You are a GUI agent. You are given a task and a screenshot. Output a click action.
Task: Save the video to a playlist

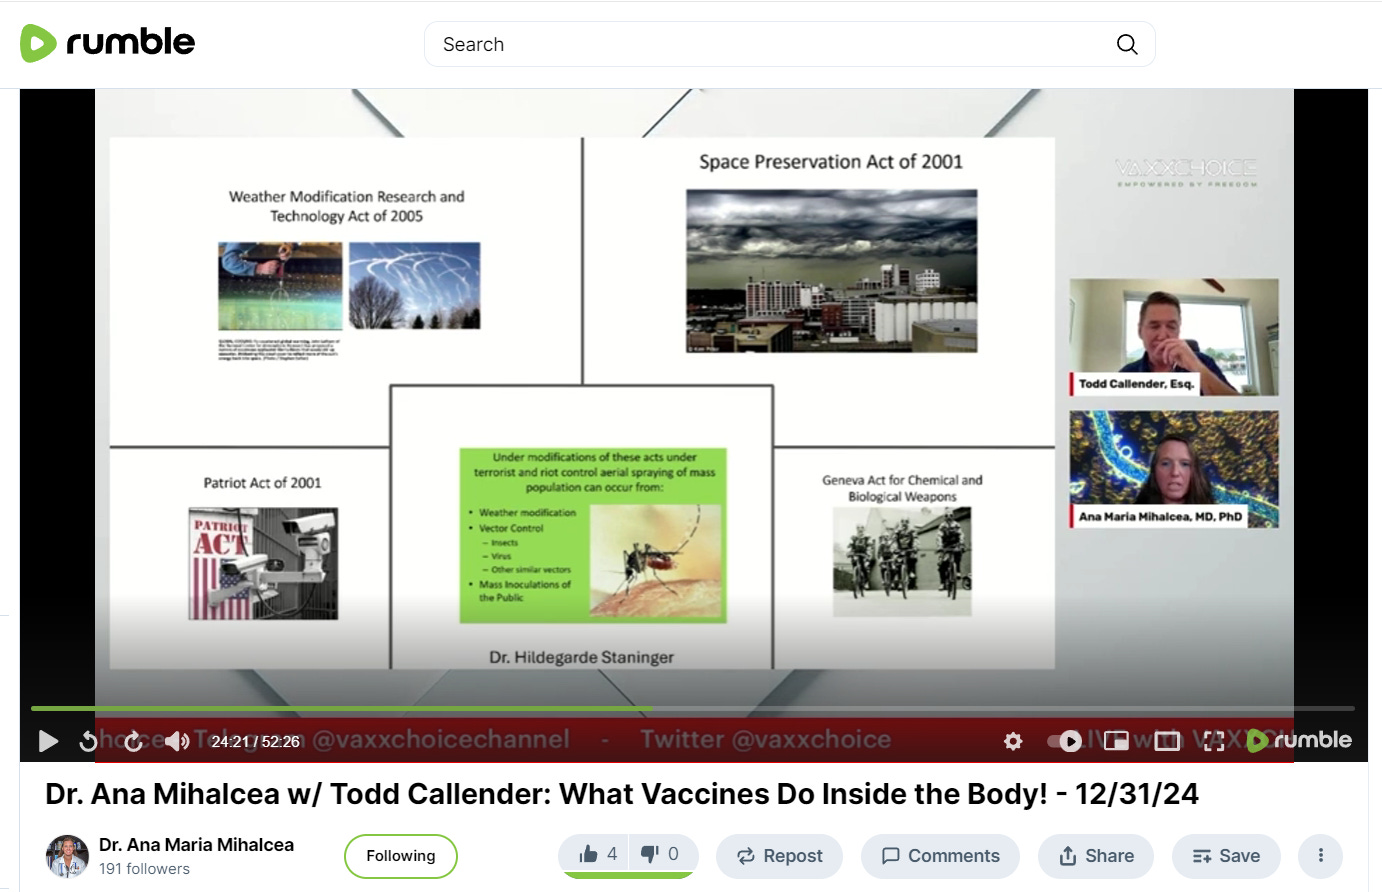1226,856
